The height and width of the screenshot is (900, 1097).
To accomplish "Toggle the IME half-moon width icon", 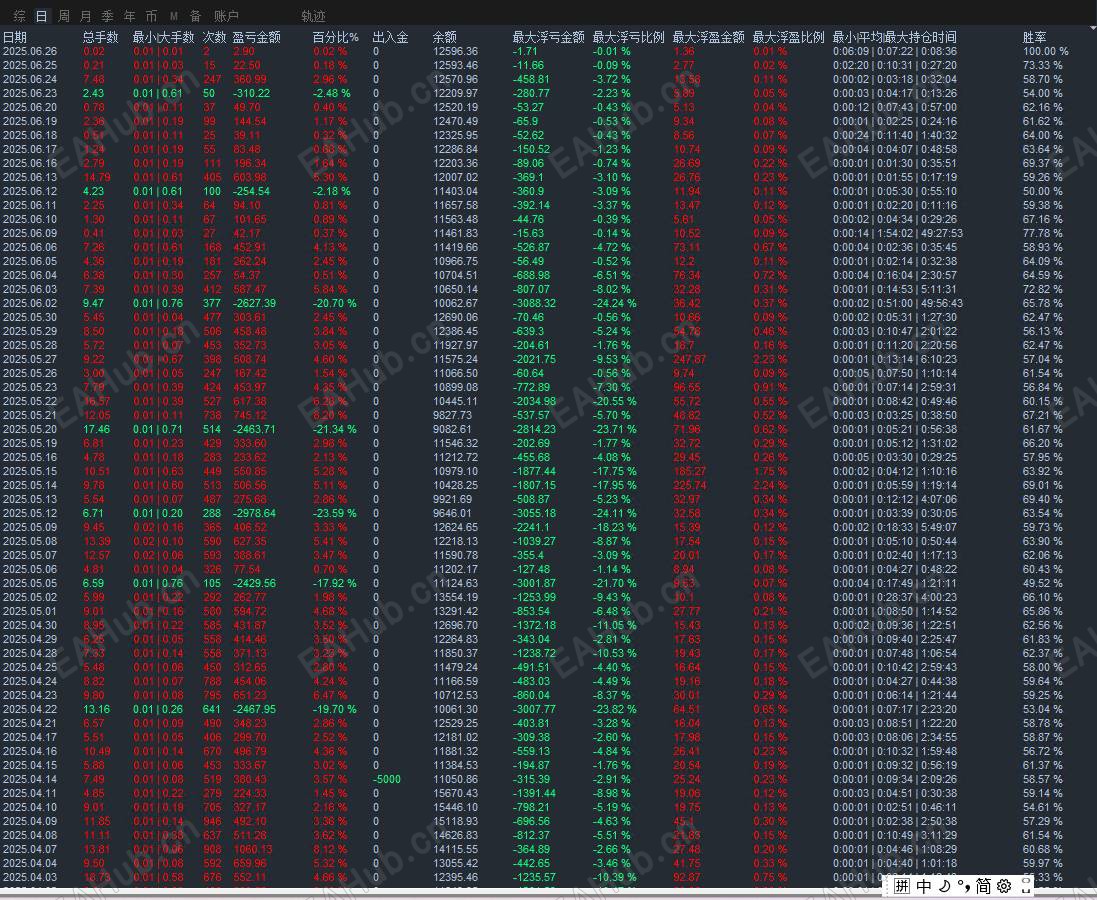I will [944, 886].
